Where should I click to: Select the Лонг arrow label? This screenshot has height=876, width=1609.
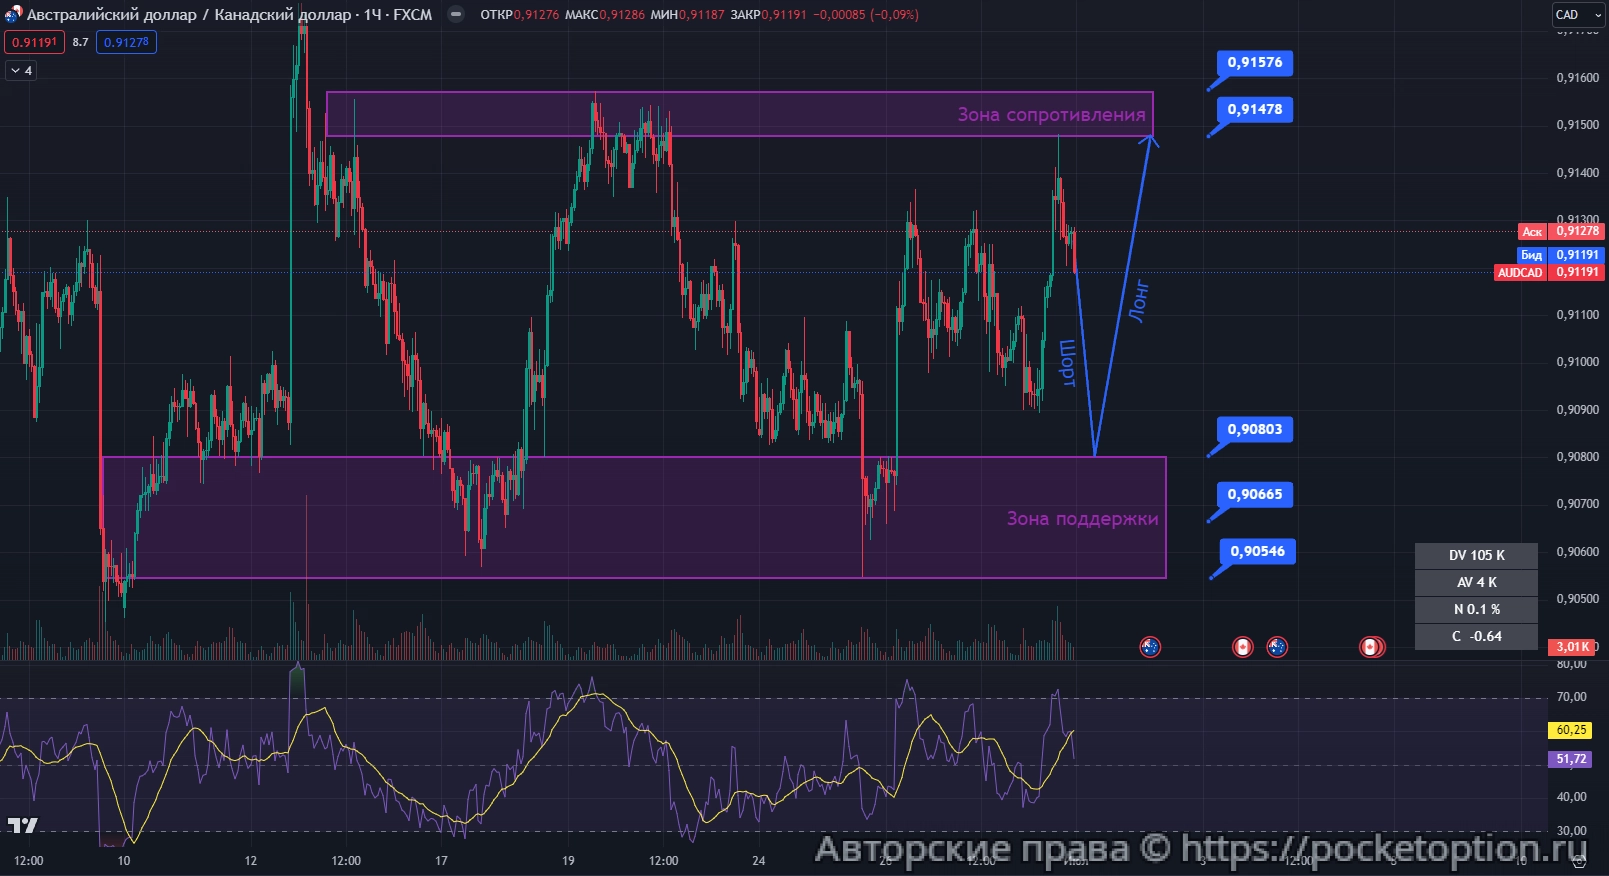click(x=1138, y=301)
